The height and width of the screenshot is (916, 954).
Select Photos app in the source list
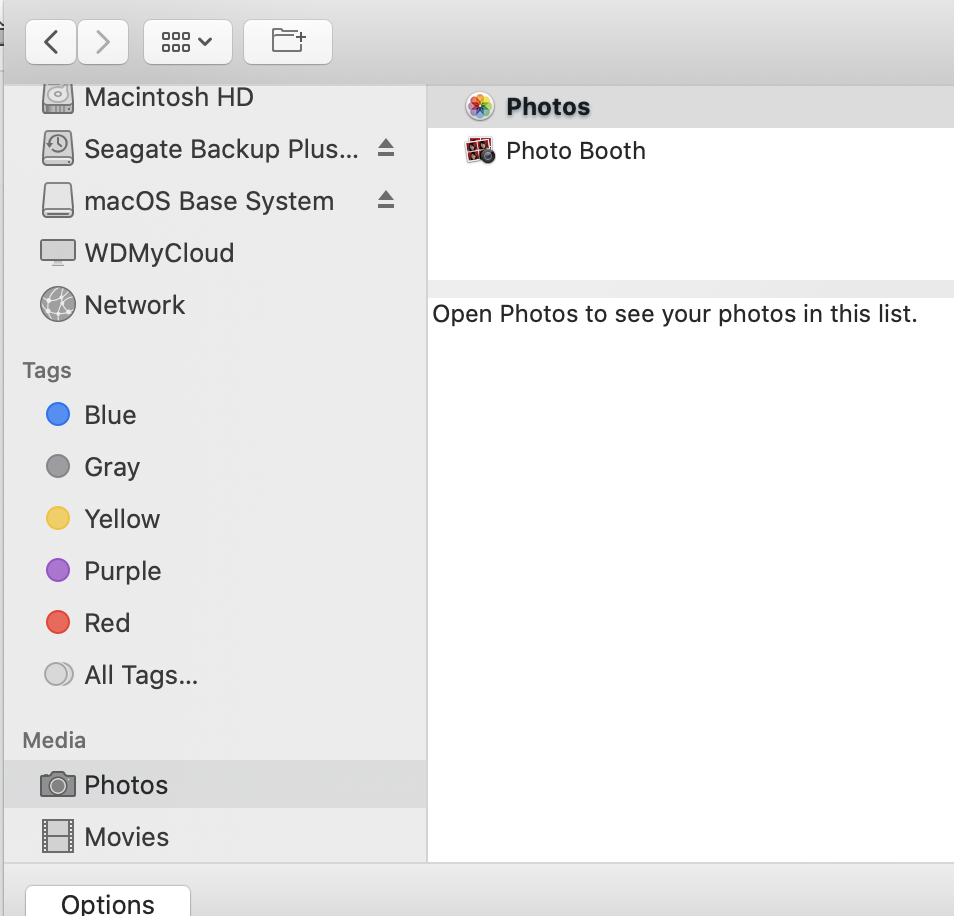691,106
